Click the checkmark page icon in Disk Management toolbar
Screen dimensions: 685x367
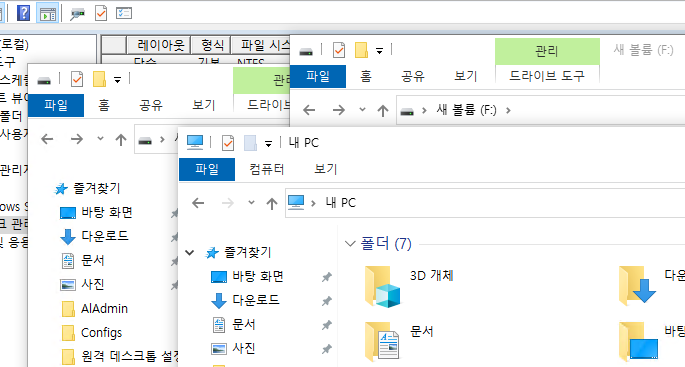pos(101,13)
